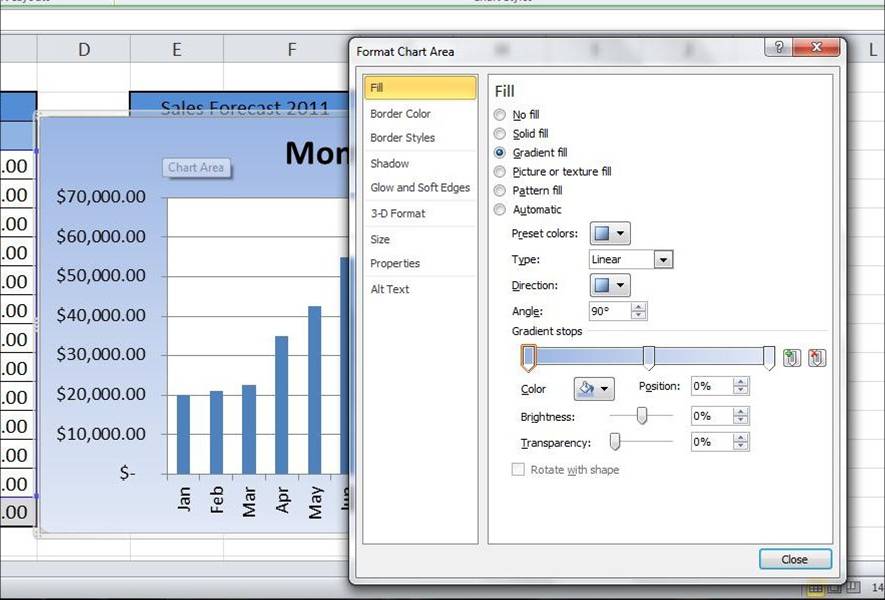Open the Alt Text category
Image resolution: width=885 pixels, height=600 pixels.
click(389, 289)
